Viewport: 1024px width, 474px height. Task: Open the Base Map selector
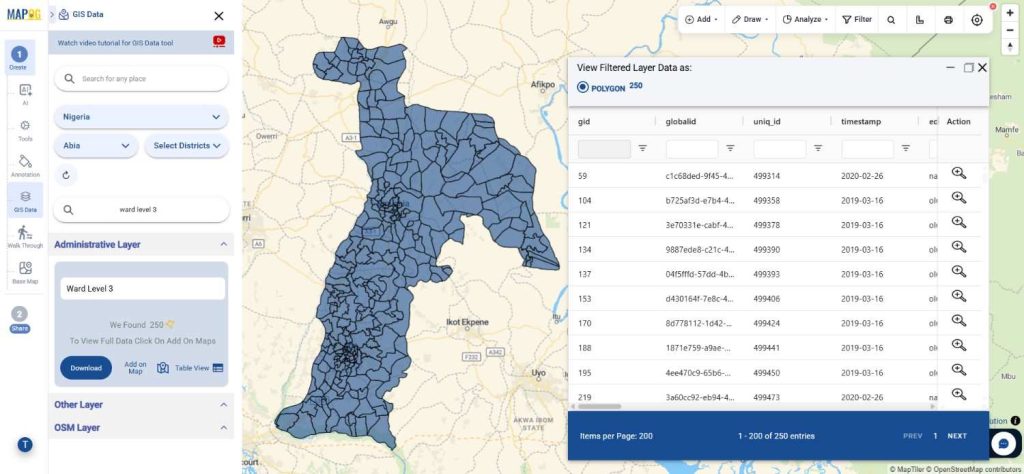point(25,272)
